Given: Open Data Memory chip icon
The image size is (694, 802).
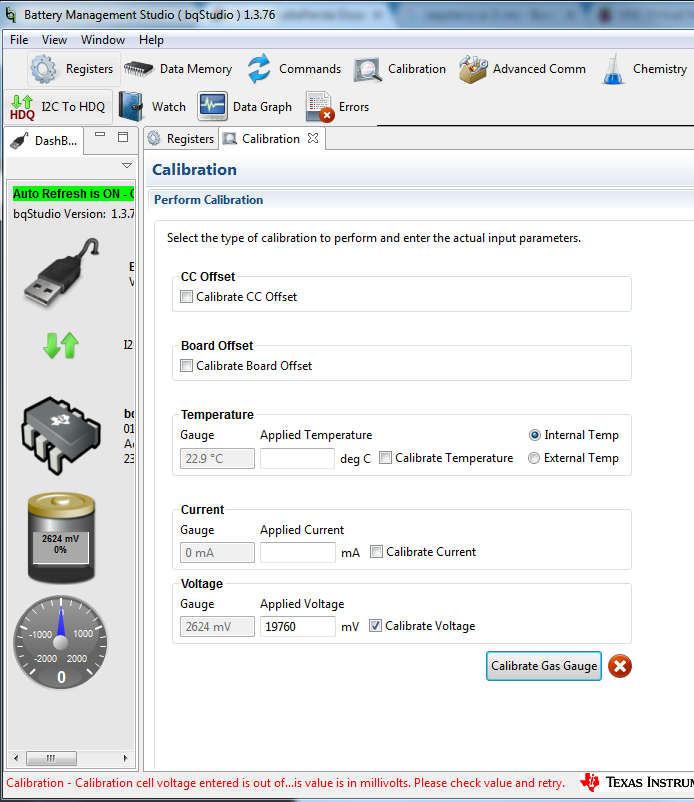Looking at the screenshot, I should click(138, 69).
